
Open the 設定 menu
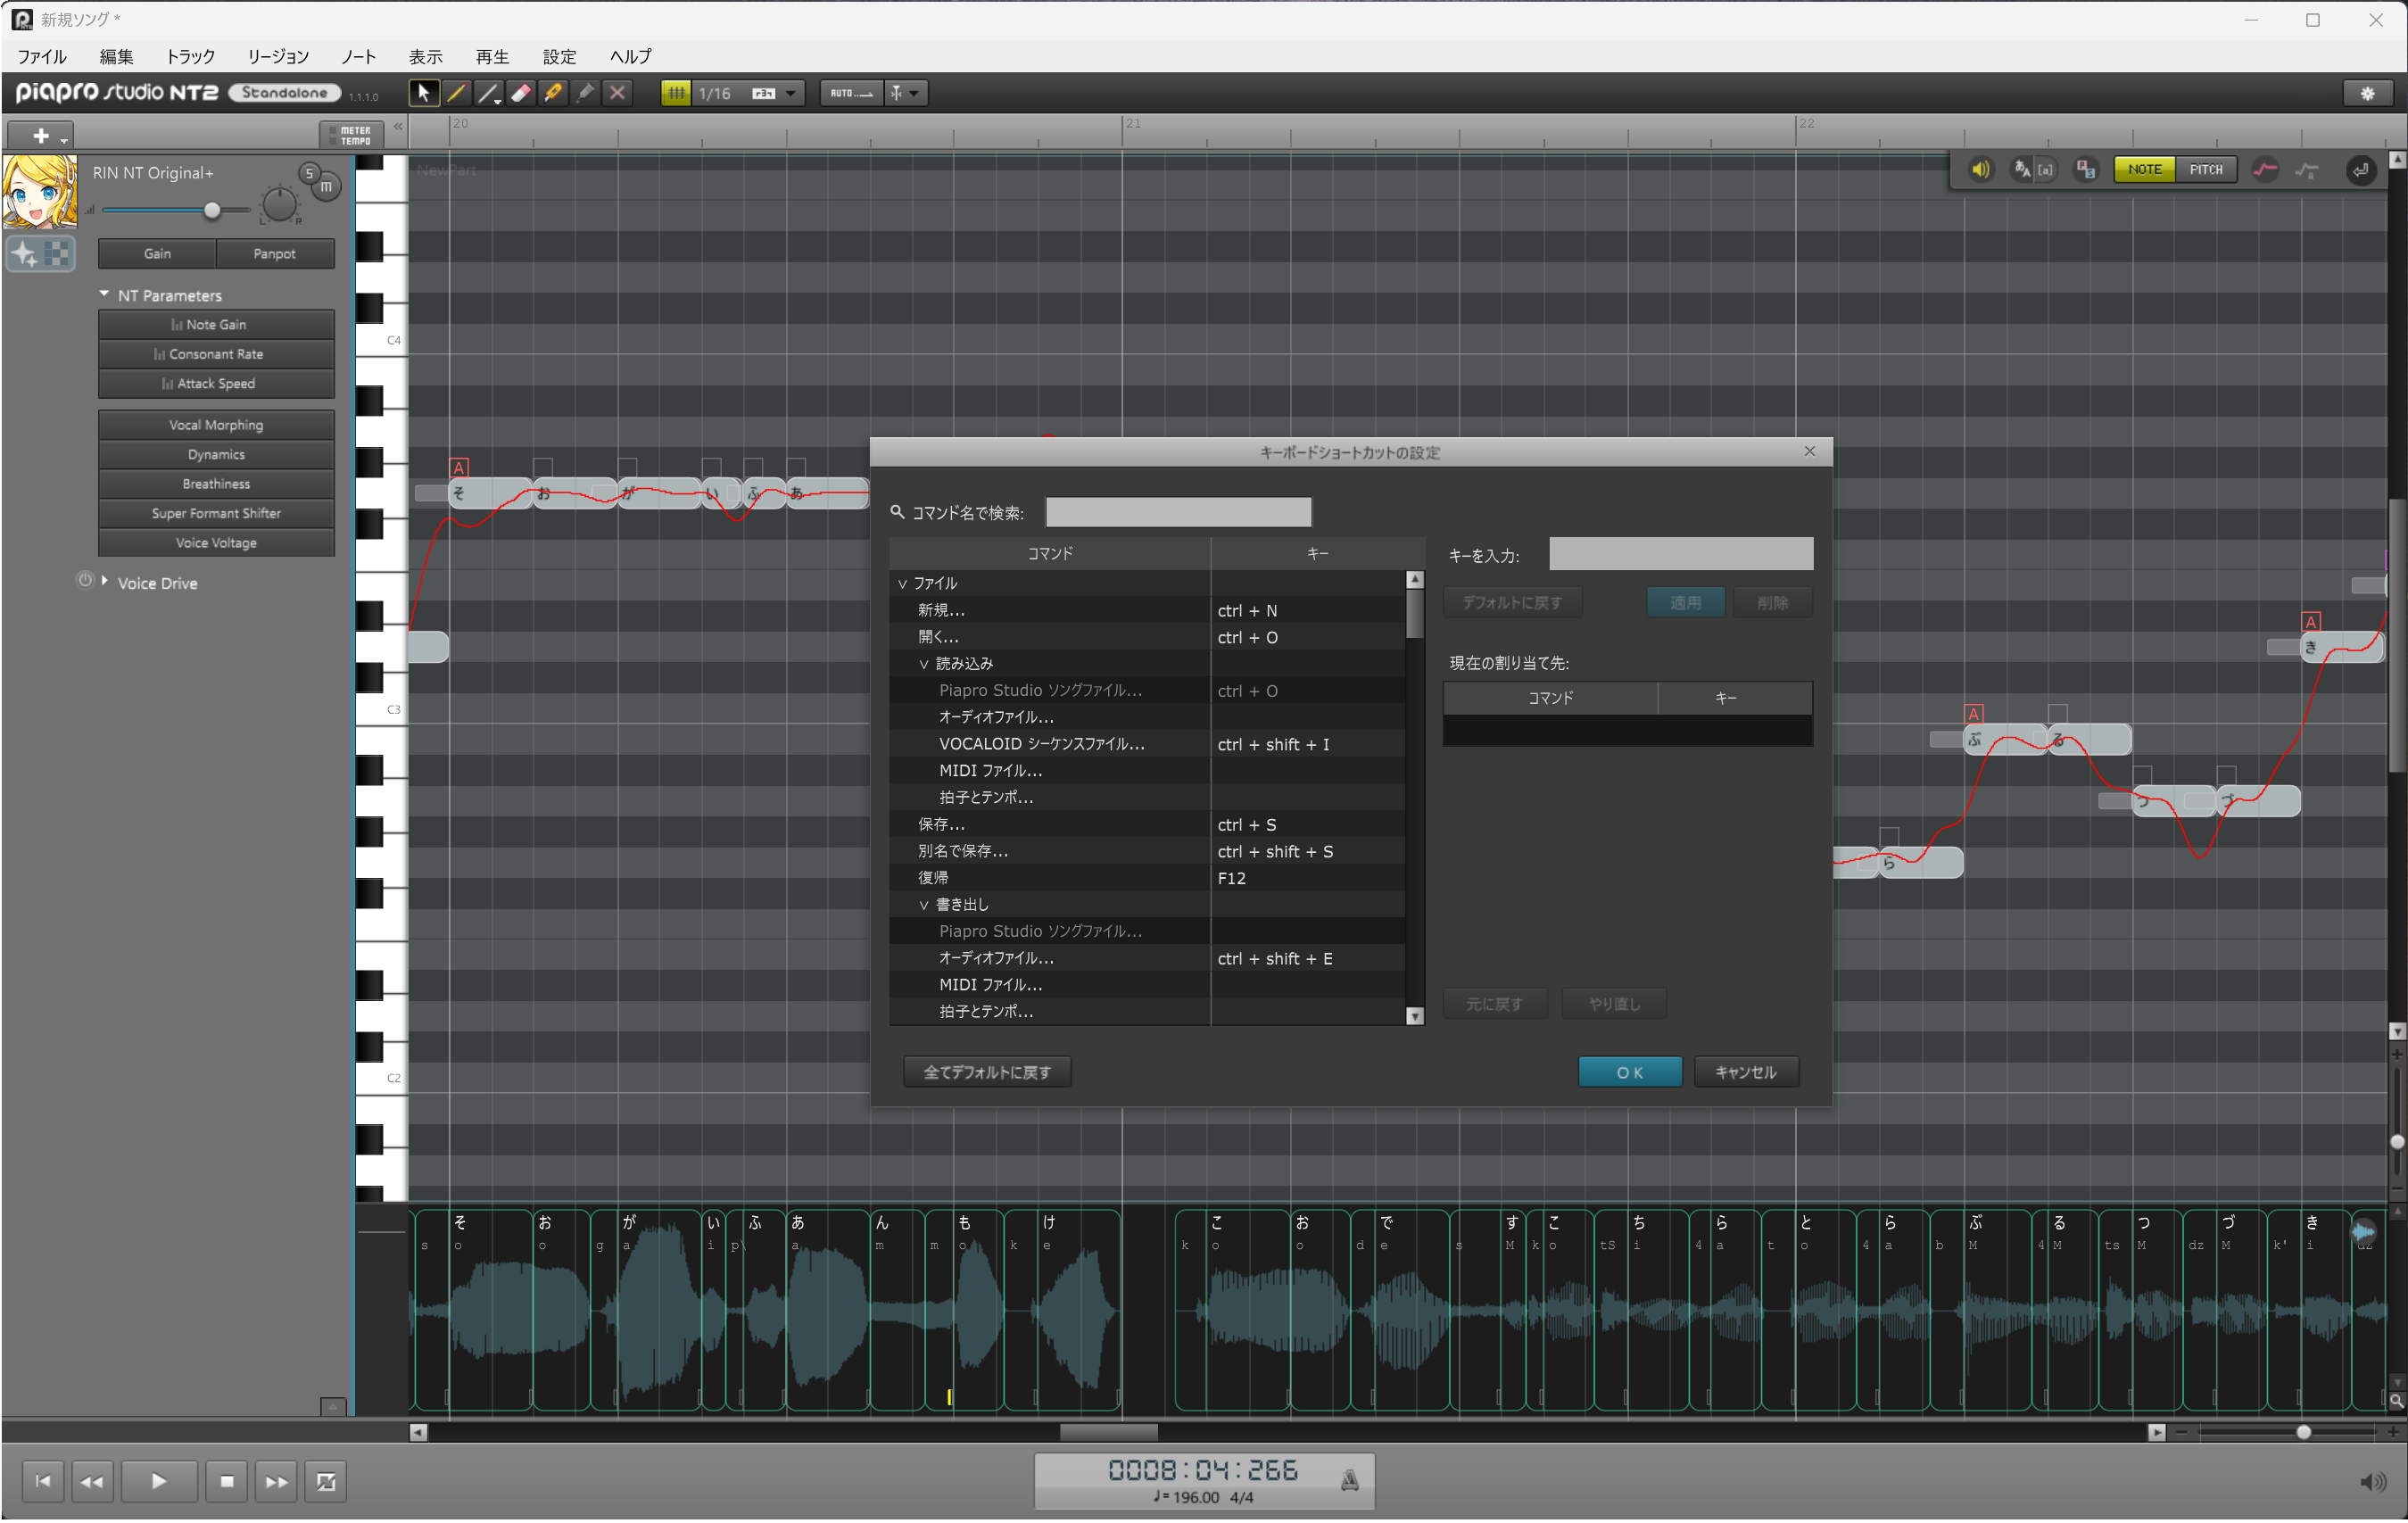[x=559, y=57]
